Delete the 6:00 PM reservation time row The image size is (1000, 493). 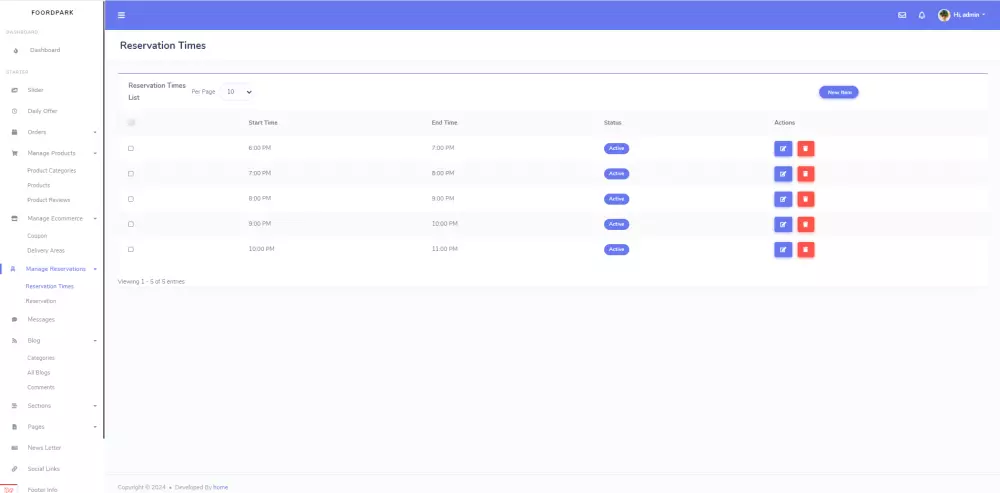pos(805,149)
